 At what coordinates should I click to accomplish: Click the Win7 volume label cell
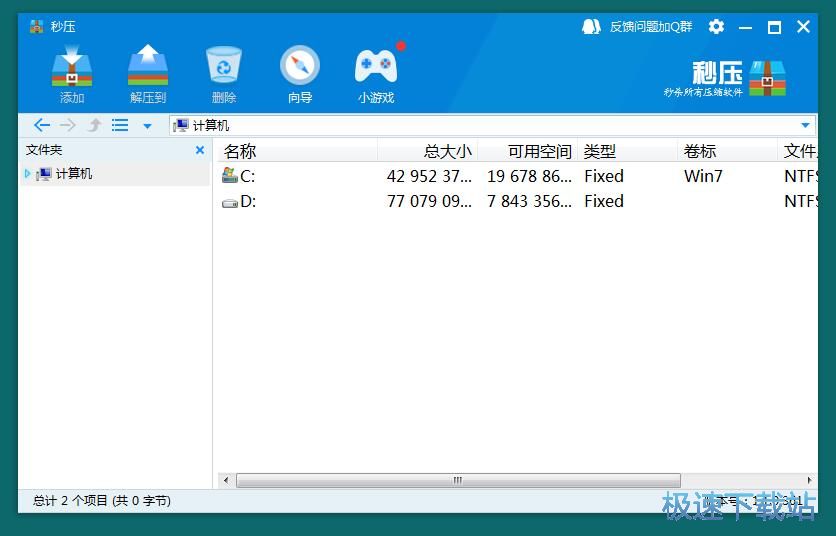(x=703, y=176)
